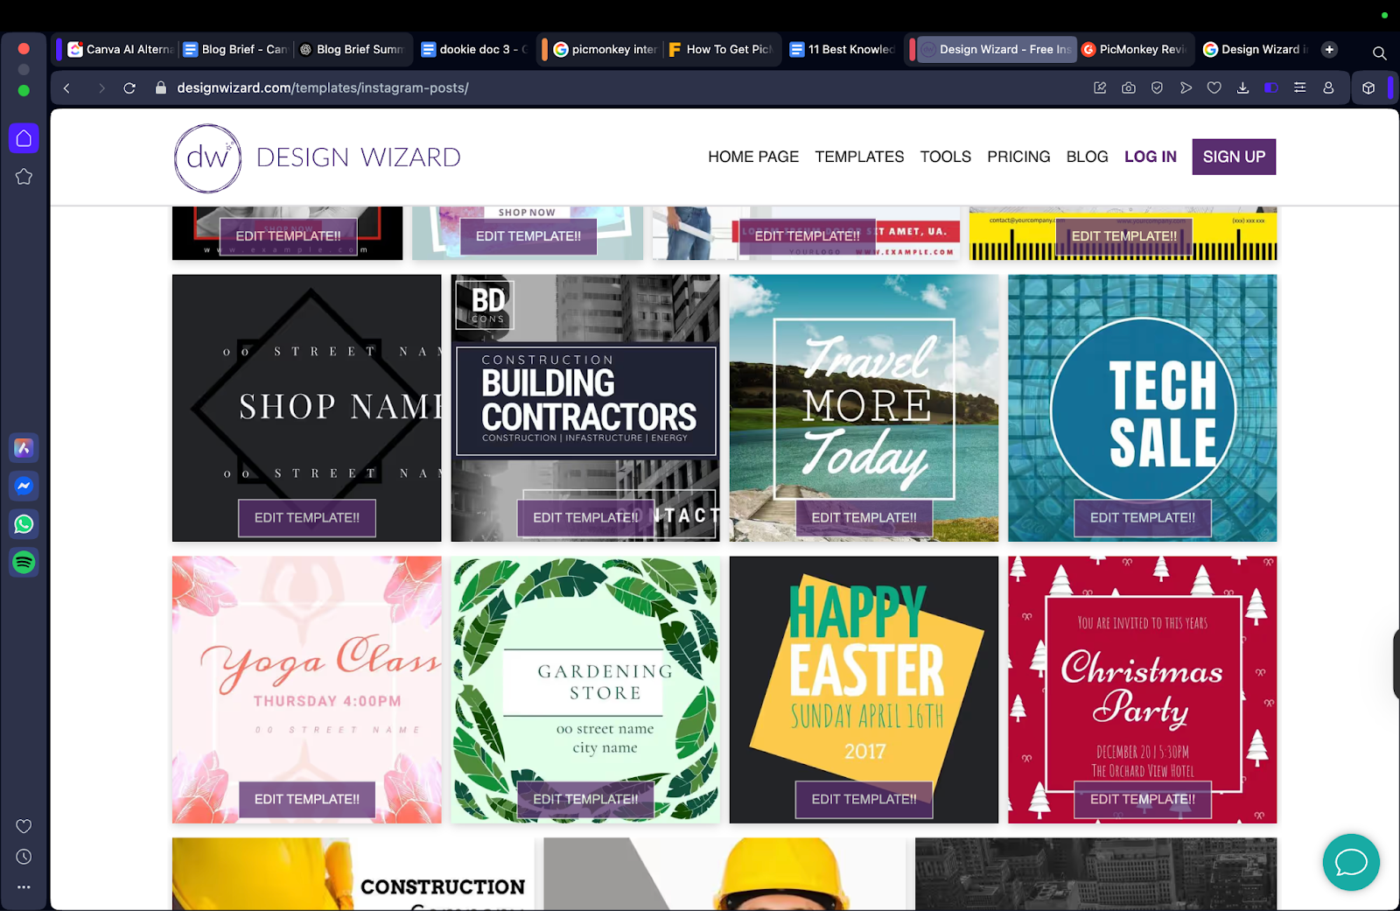Save page to bookmarks via heart icon
The image size is (1400, 911).
pyautogui.click(x=1214, y=87)
